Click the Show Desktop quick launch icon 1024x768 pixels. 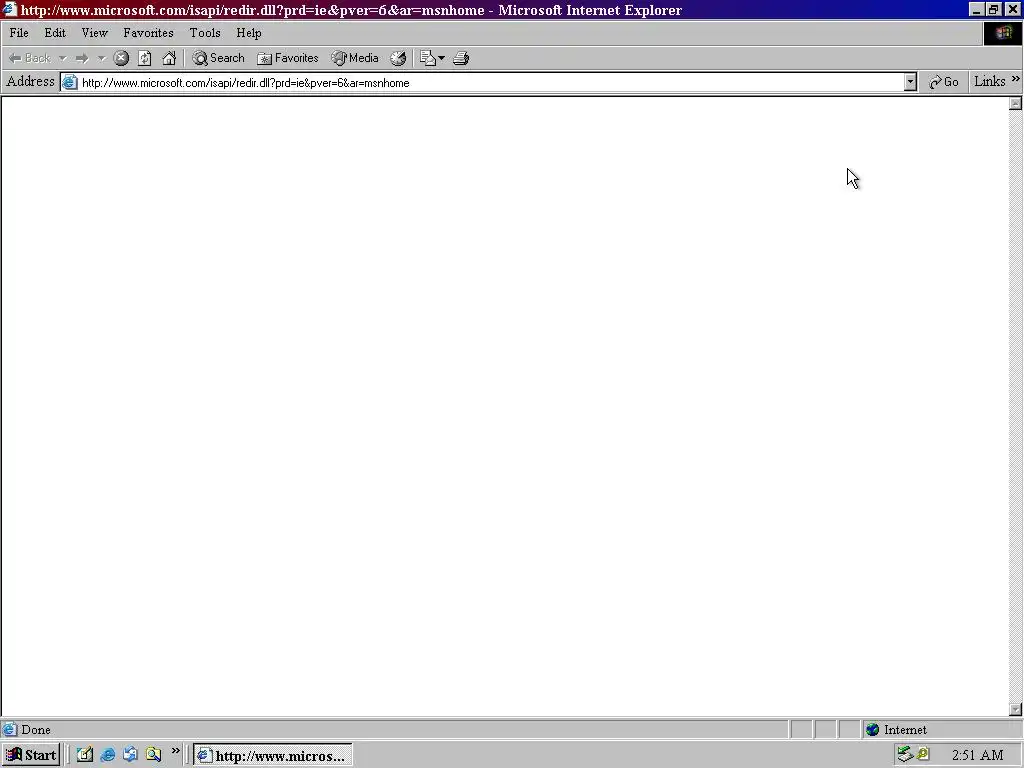pyautogui.click(x=85, y=755)
